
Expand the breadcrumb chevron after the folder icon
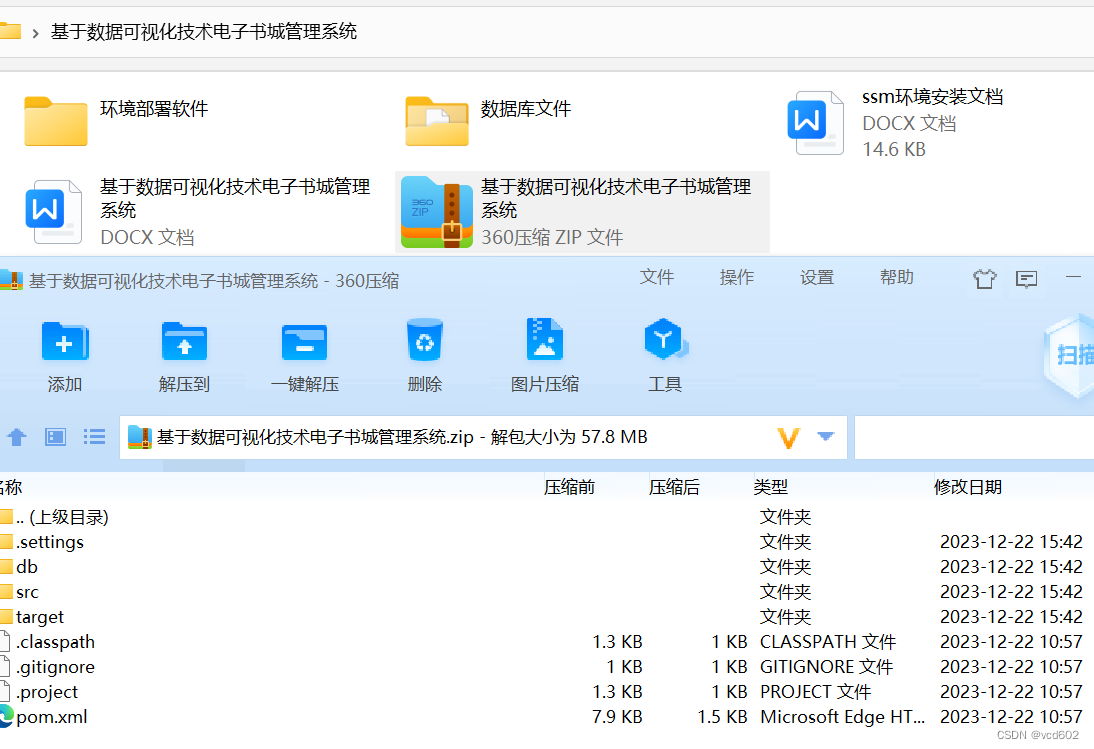click(37, 32)
